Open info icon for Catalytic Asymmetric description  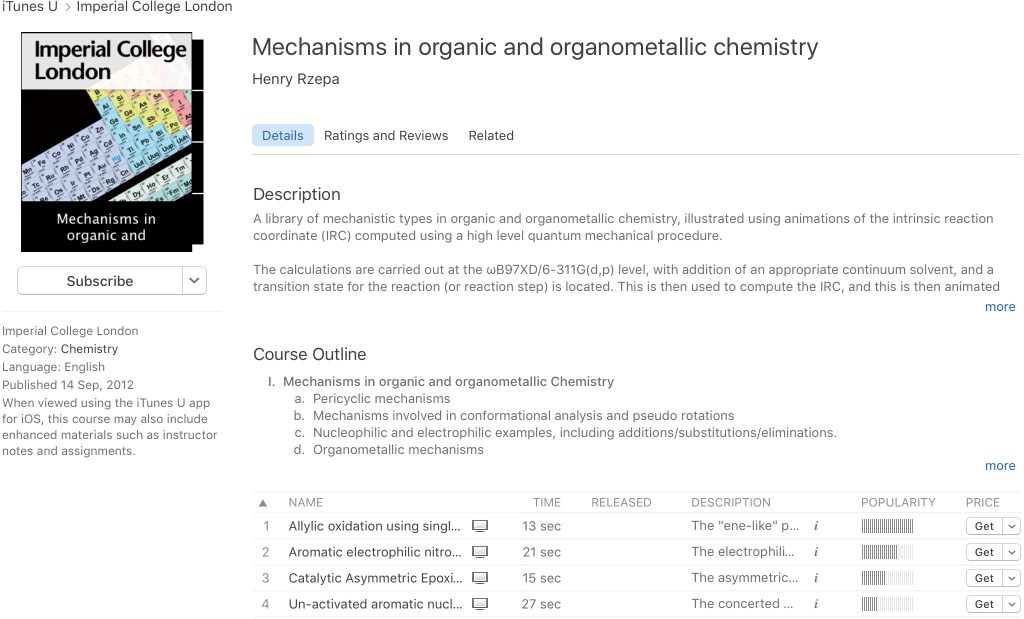pyautogui.click(x=816, y=578)
